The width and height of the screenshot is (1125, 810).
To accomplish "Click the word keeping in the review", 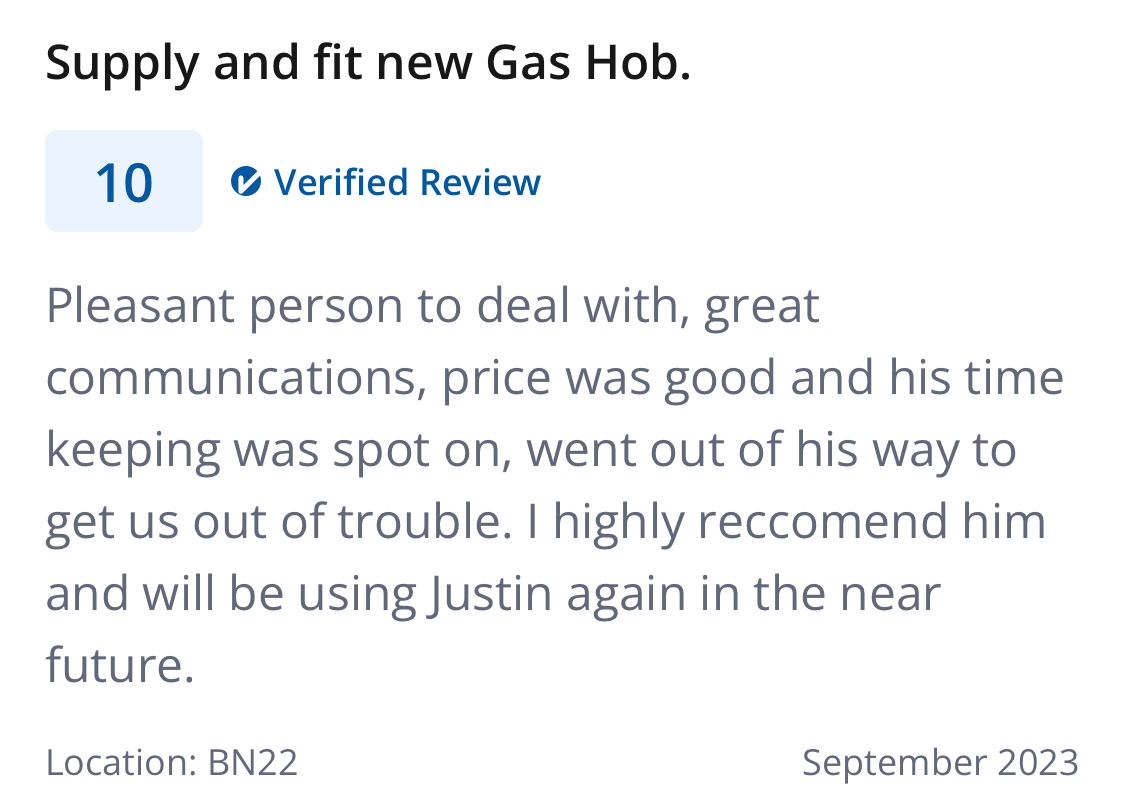I will (133, 452).
